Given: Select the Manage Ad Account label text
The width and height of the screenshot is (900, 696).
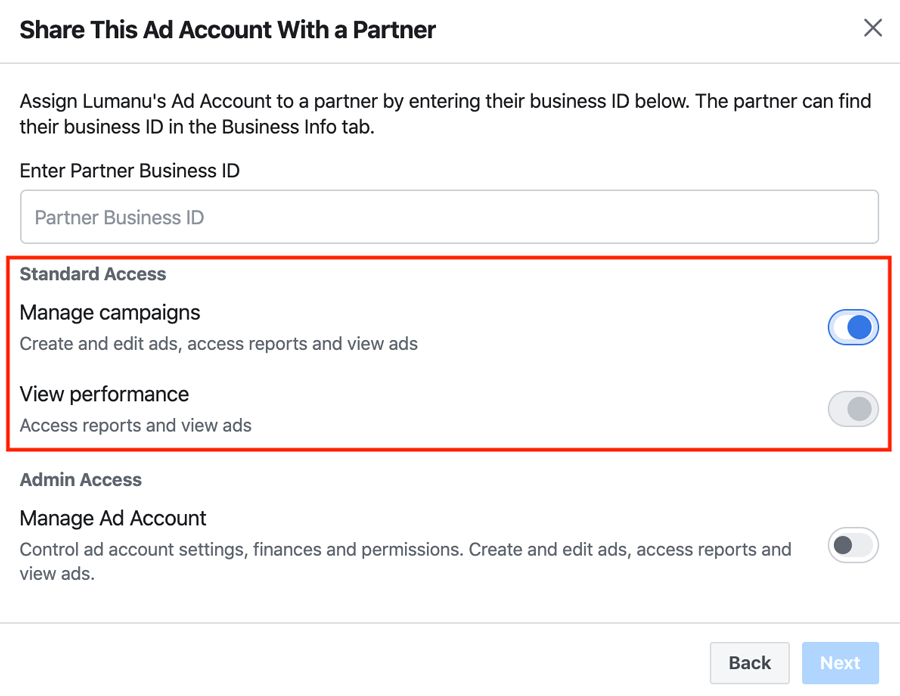Looking at the screenshot, I should (x=113, y=518).
